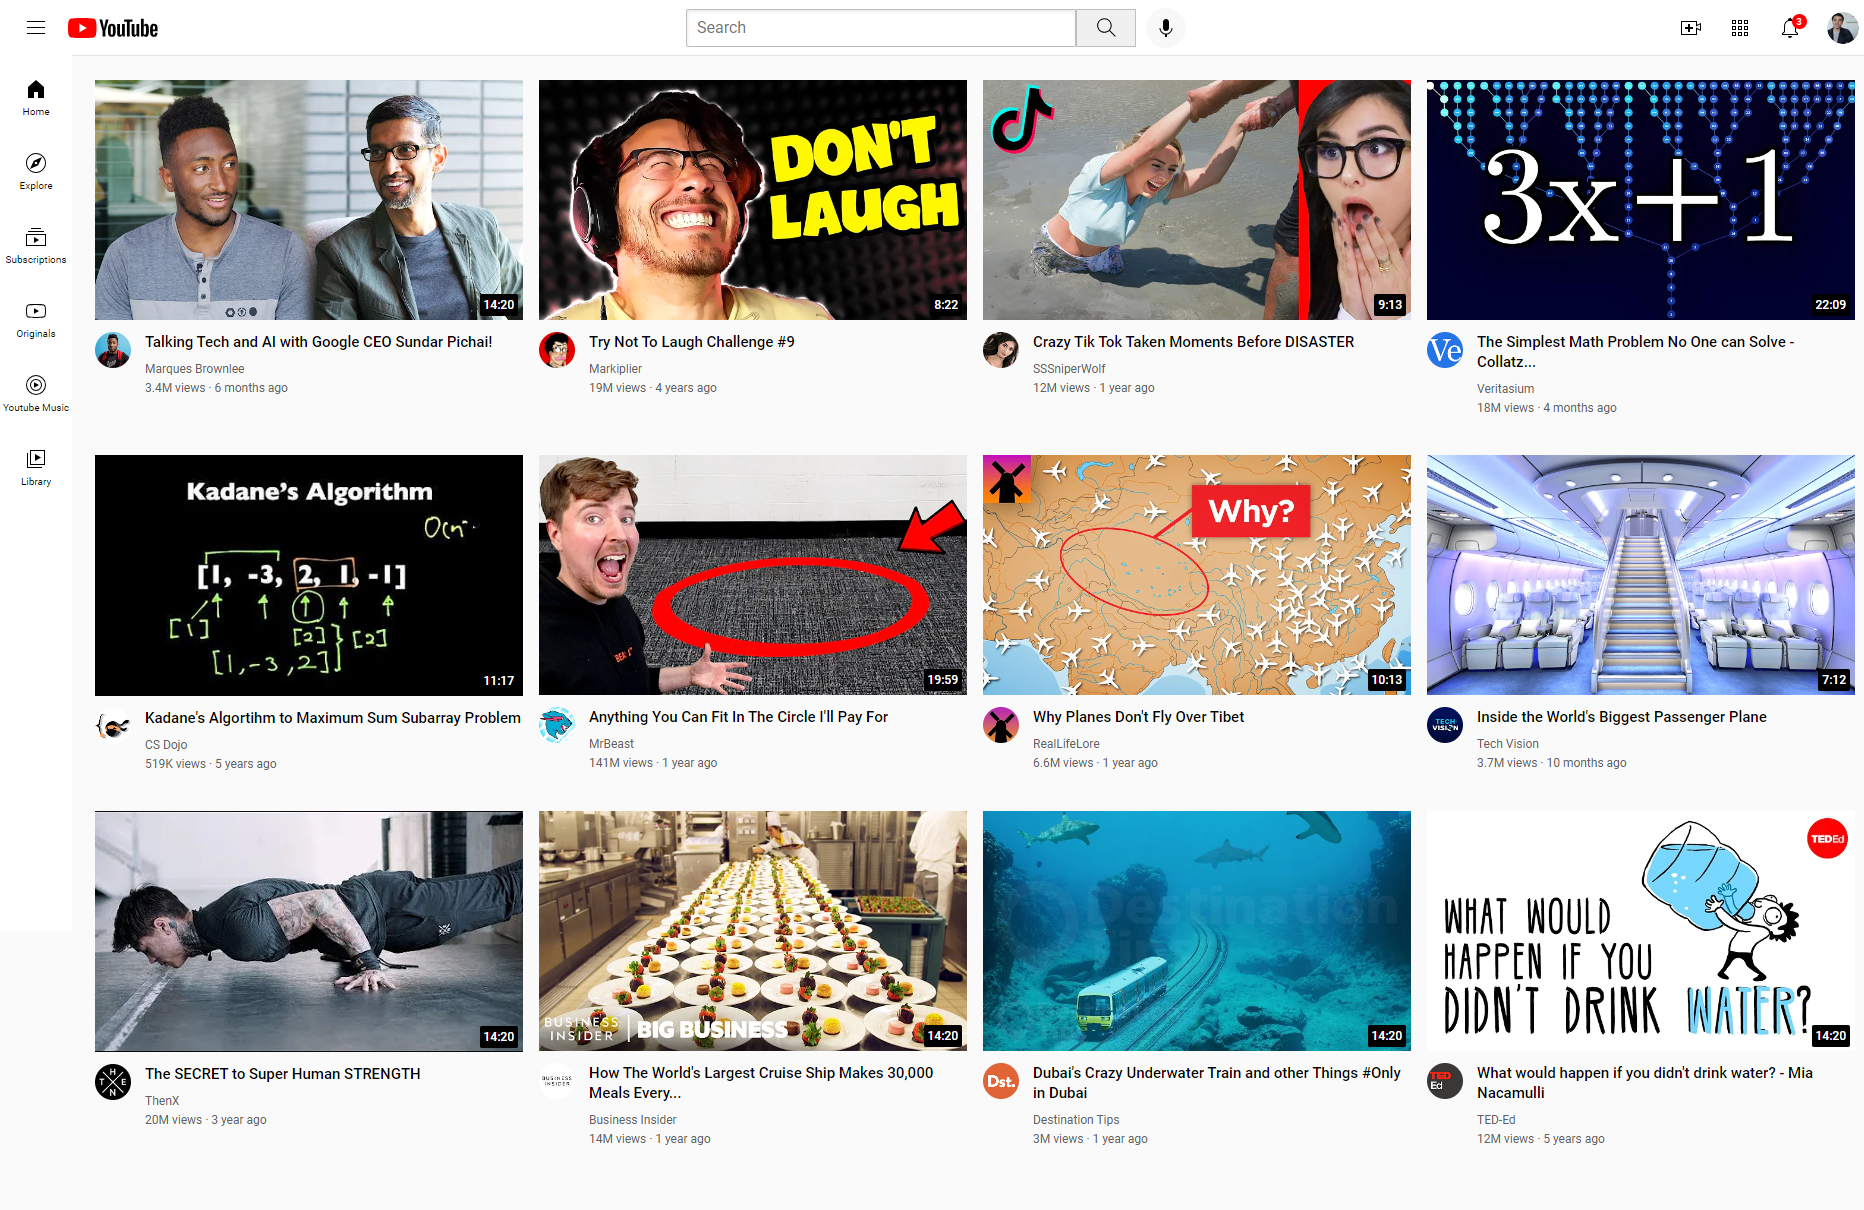Open Youtube Music from sidebar
This screenshot has width=1864, height=1210.
point(36,393)
